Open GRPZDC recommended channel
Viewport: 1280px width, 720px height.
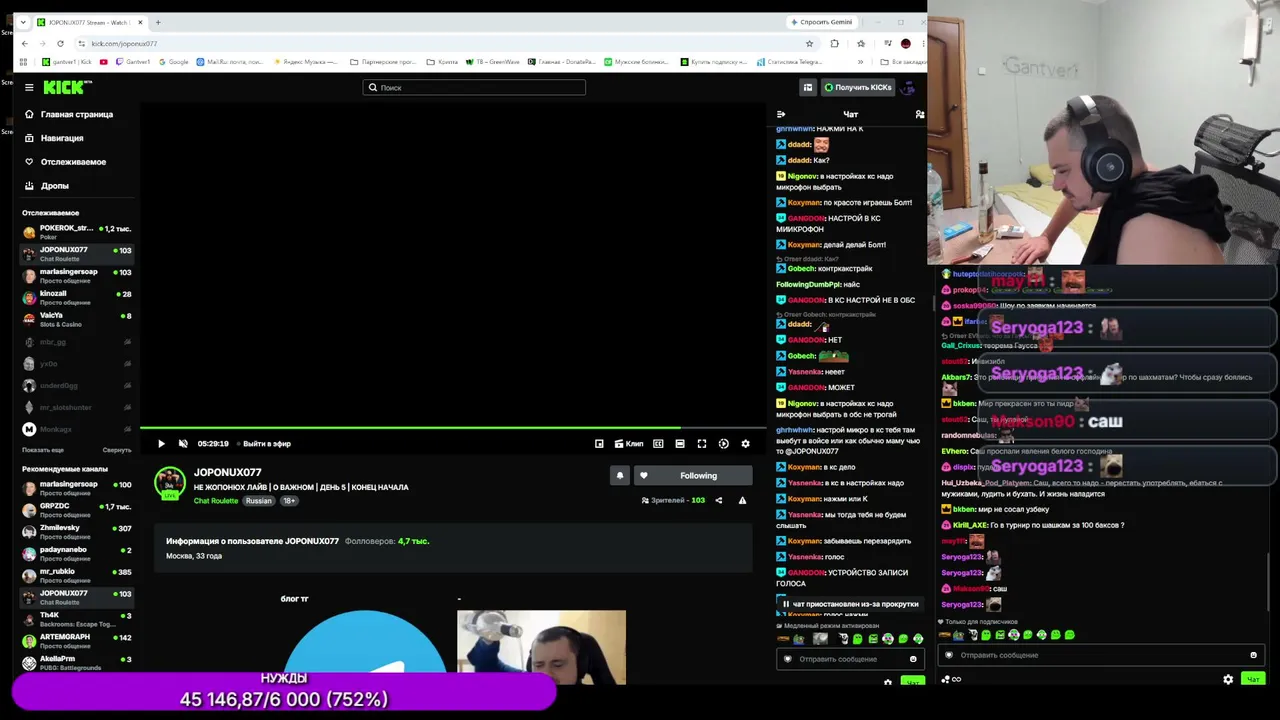point(78,510)
